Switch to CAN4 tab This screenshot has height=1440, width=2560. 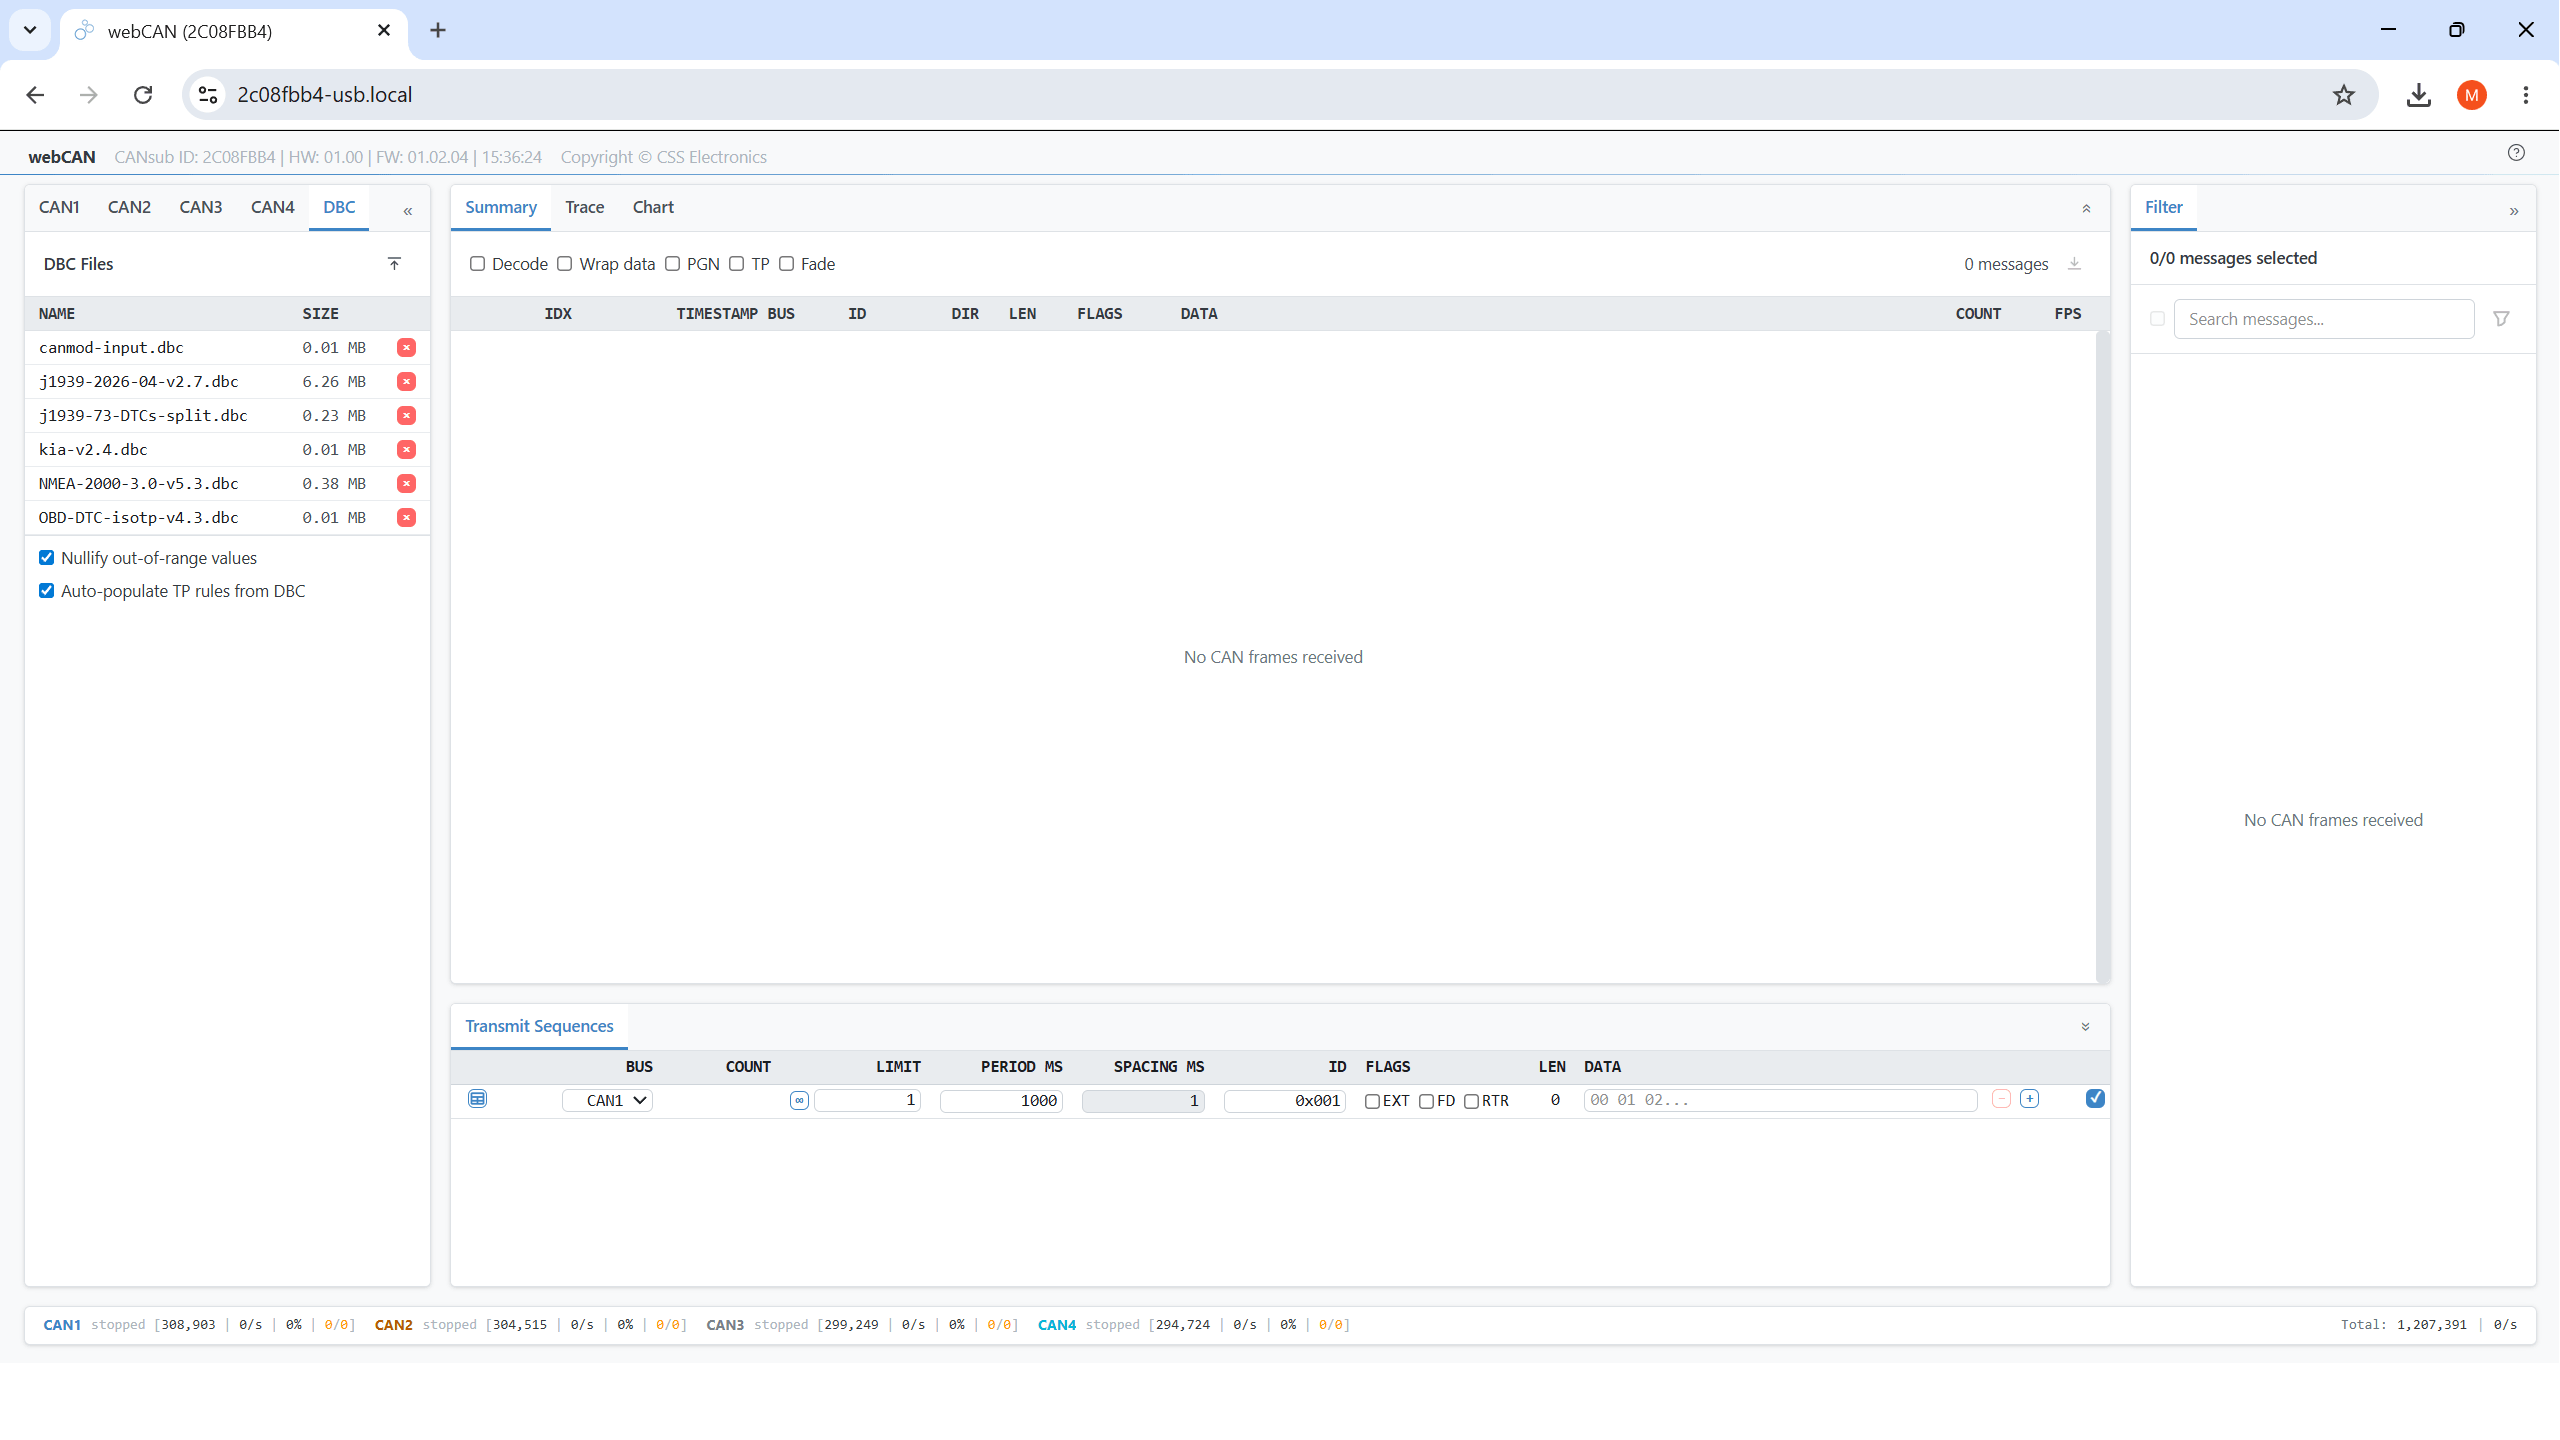click(x=272, y=207)
